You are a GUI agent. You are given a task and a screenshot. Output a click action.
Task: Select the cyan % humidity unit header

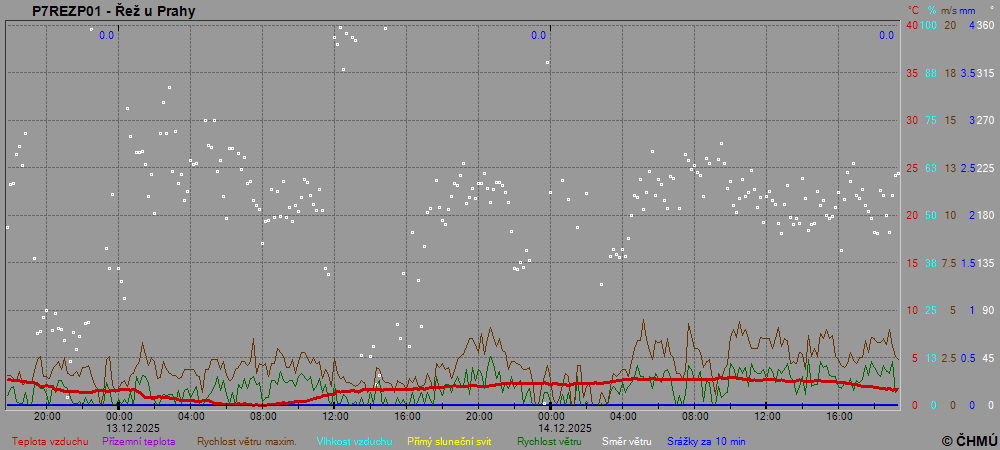(x=931, y=10)
